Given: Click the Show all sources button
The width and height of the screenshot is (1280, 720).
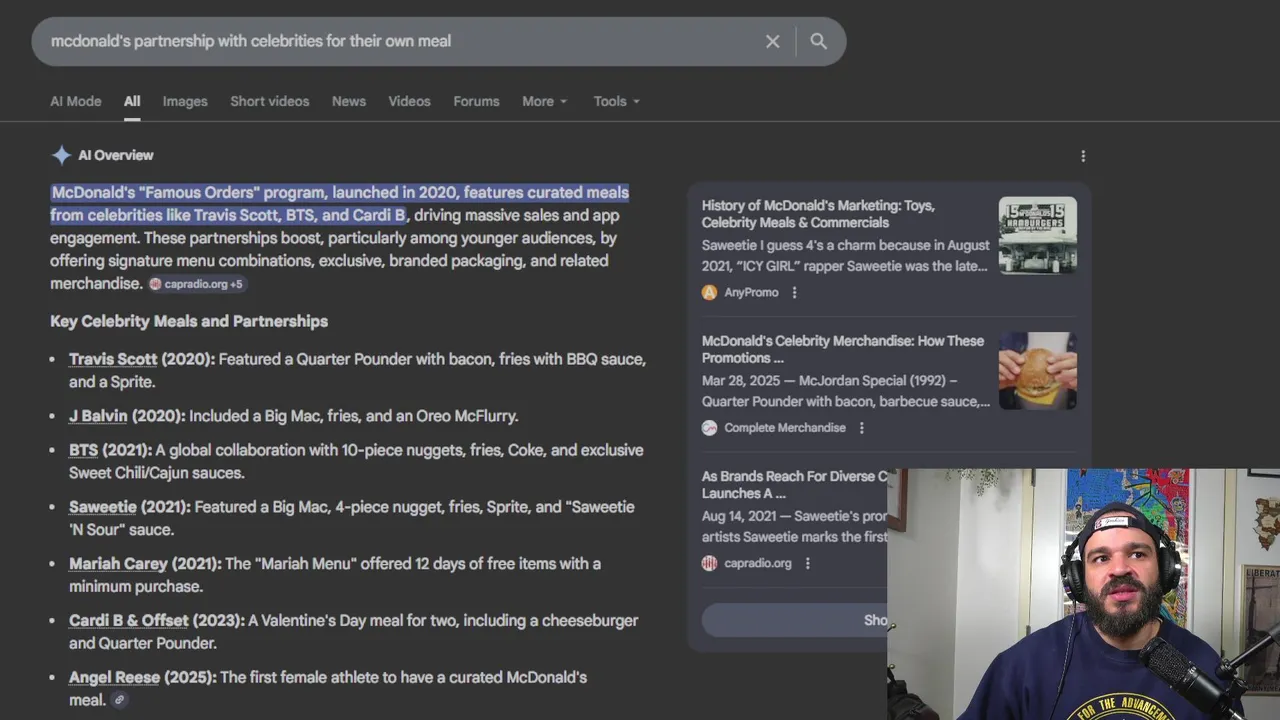Looking at the screenshot, I should [795, 620].
